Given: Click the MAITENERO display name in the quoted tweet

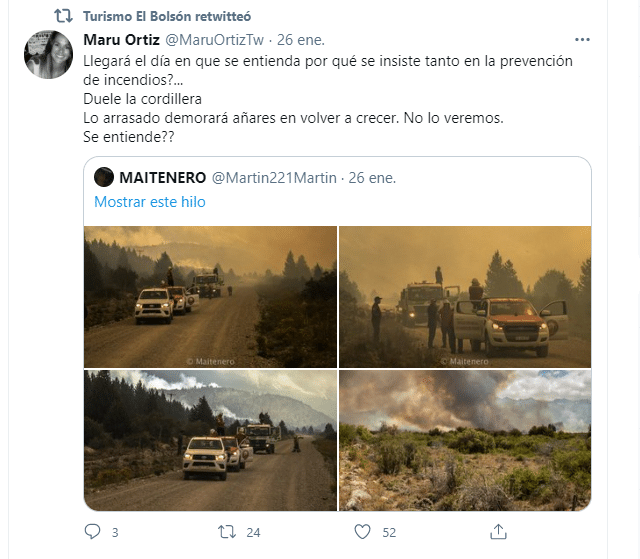Looking at the screenshot, I should (x=162, y=177).
